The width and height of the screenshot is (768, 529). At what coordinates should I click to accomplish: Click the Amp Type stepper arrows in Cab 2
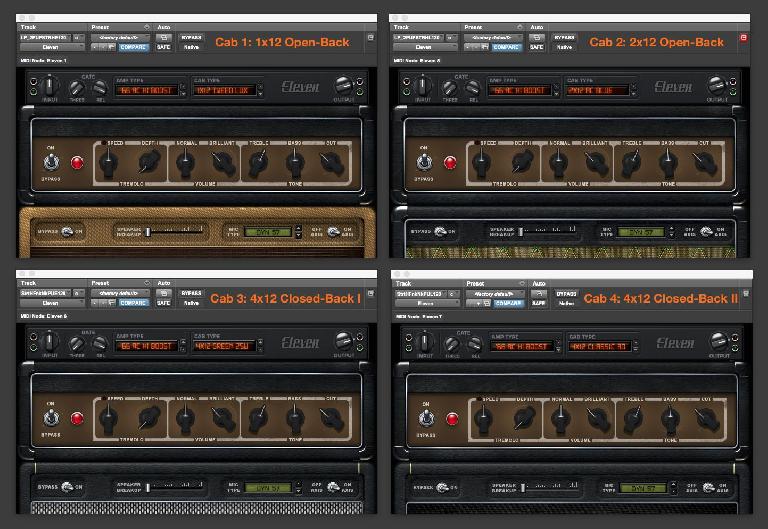pyautogui.click(x=556, y=91)
